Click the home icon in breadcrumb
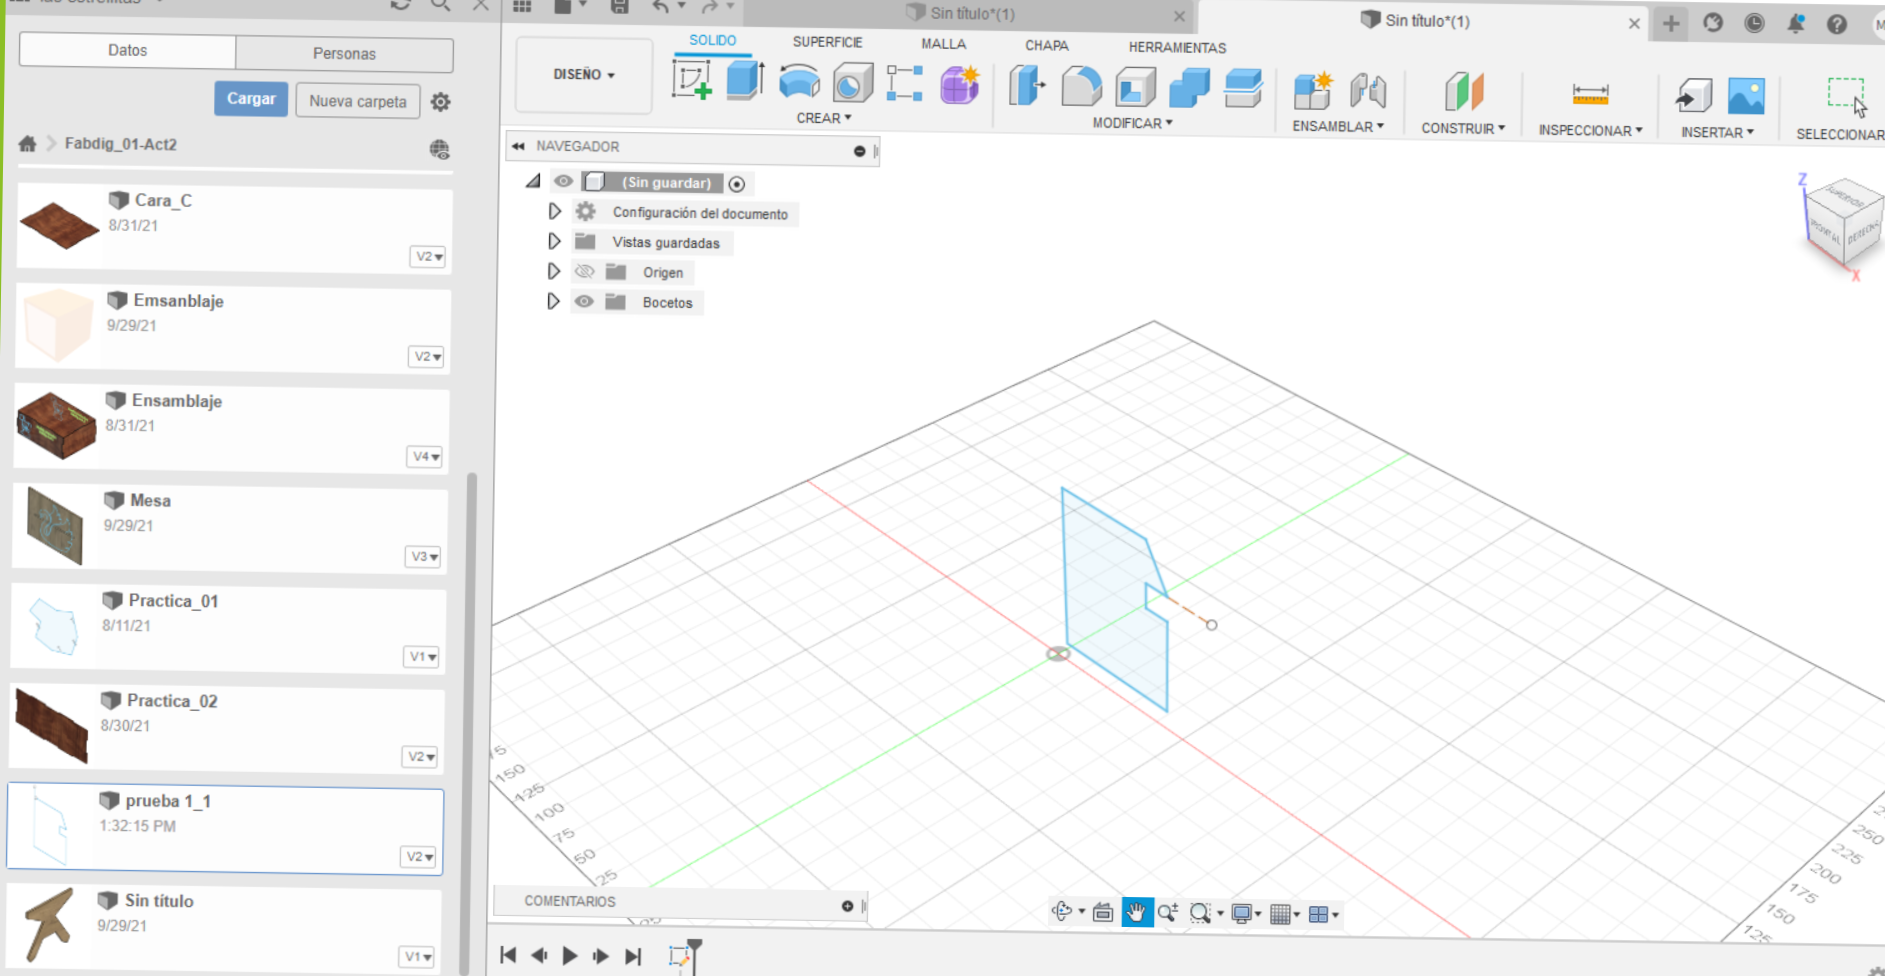The width and height of the screenshot is (1885, 976). pyautogui.click(x=28, y=143)
